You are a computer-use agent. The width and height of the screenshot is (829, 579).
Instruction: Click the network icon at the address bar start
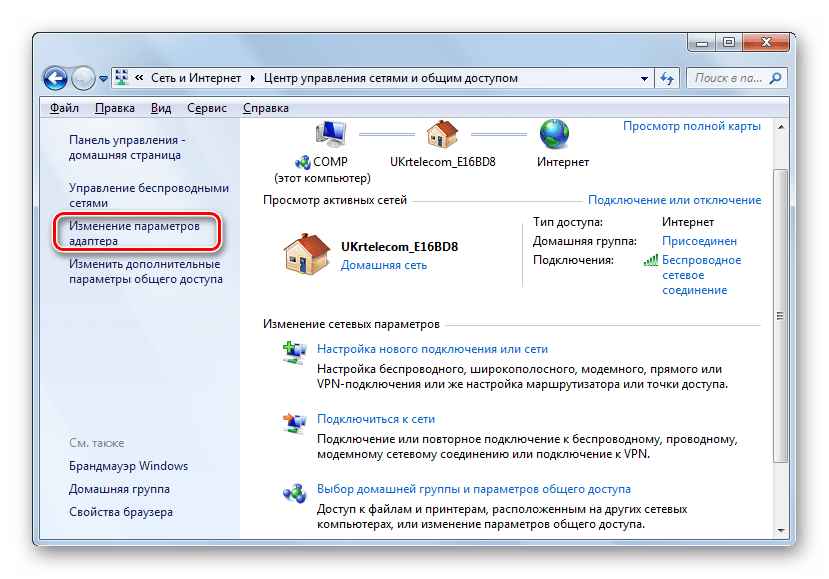click(x=122, y=77)
